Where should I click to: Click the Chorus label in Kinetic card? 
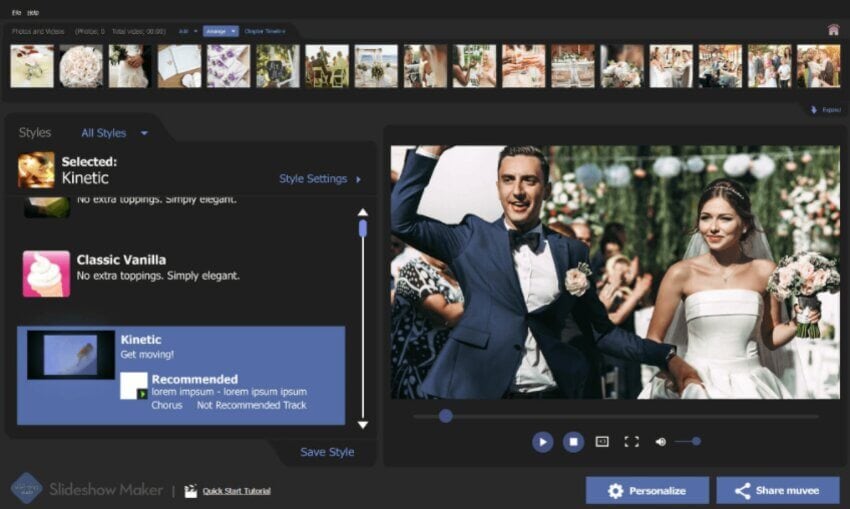pos(167,405)
